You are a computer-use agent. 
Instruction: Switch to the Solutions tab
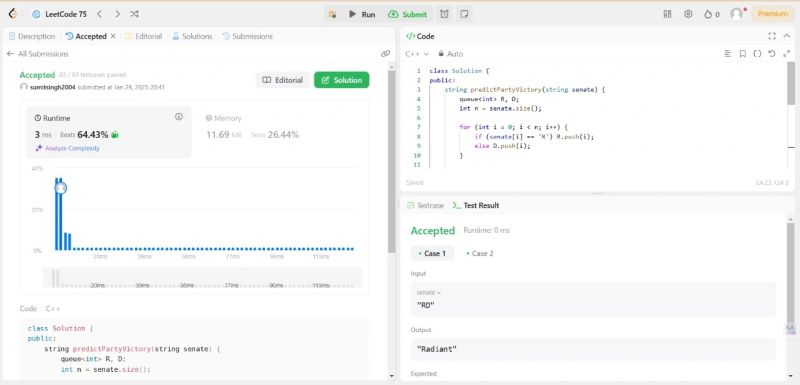[192, 36]
